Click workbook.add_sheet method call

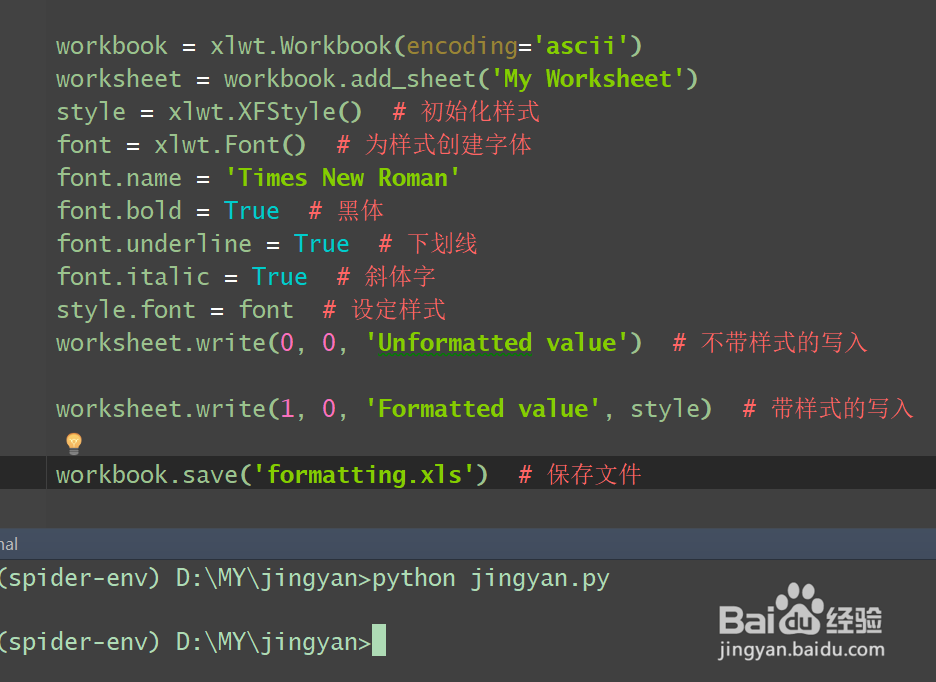350,79
